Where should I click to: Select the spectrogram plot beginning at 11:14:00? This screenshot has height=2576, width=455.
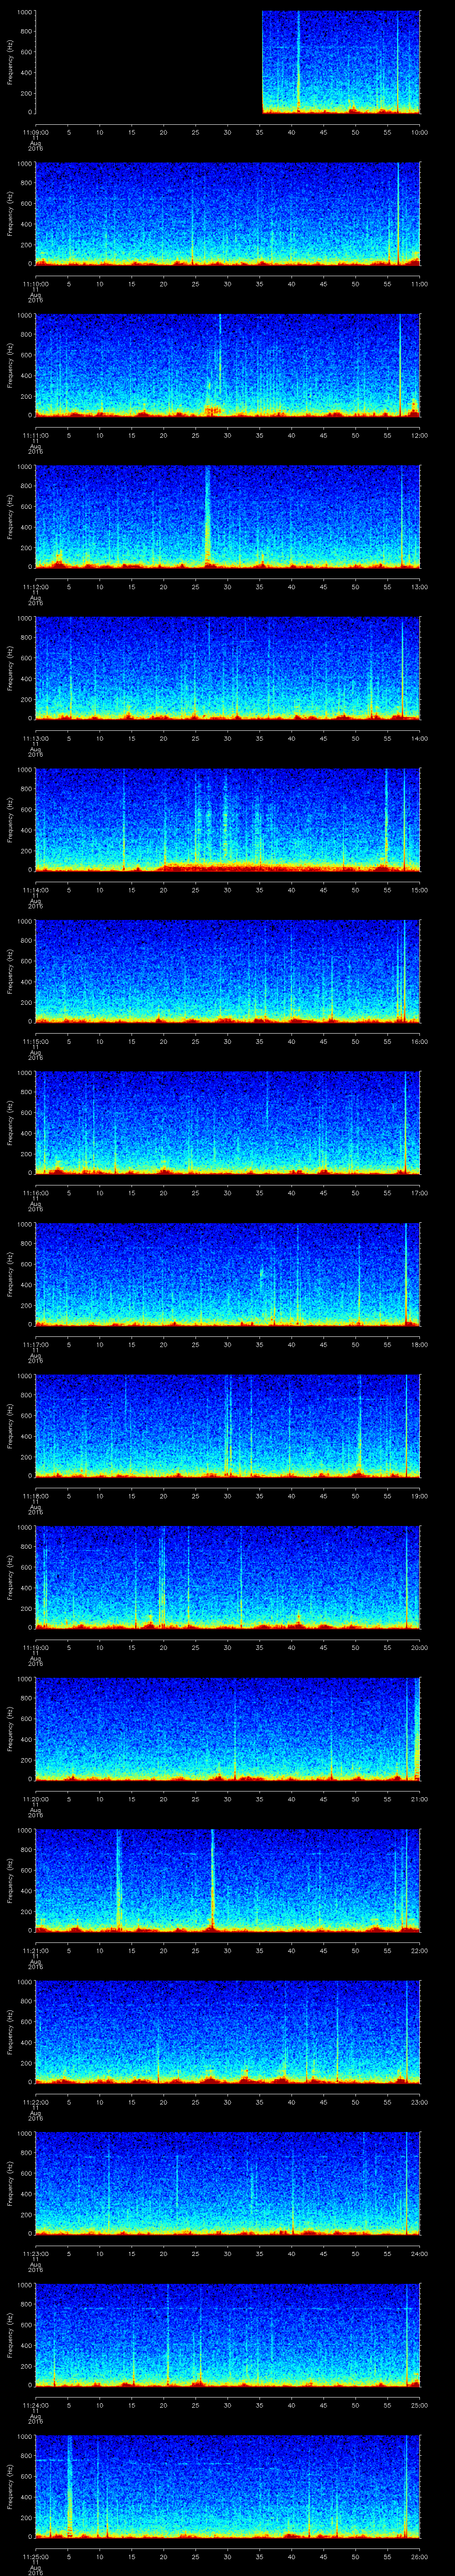[x=228, y=820]
